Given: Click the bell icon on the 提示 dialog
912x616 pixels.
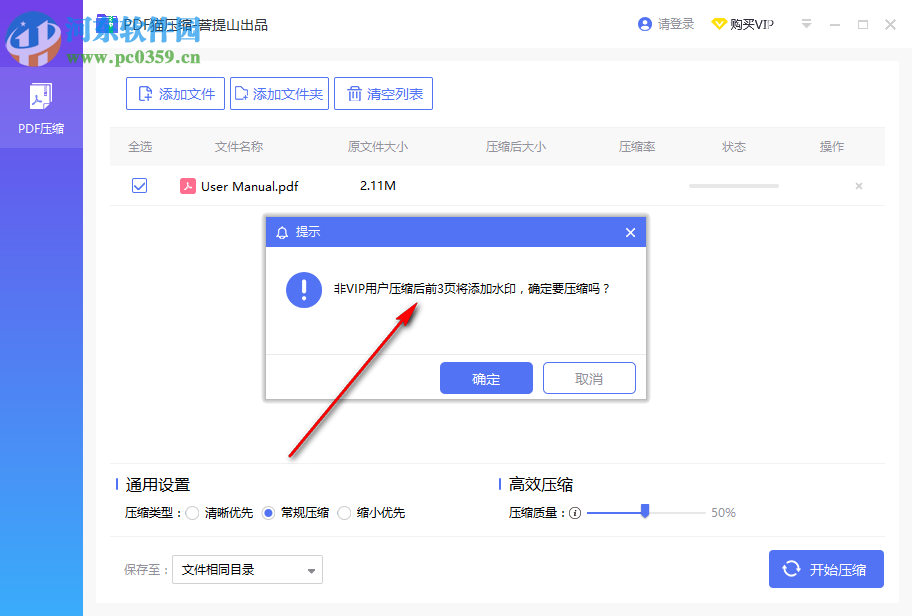Looking at the screenshot, I should pos(281,232).
